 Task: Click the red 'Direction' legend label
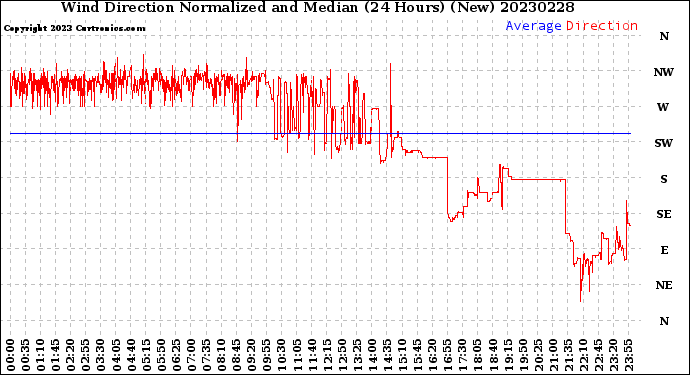[x=602, y=26]
